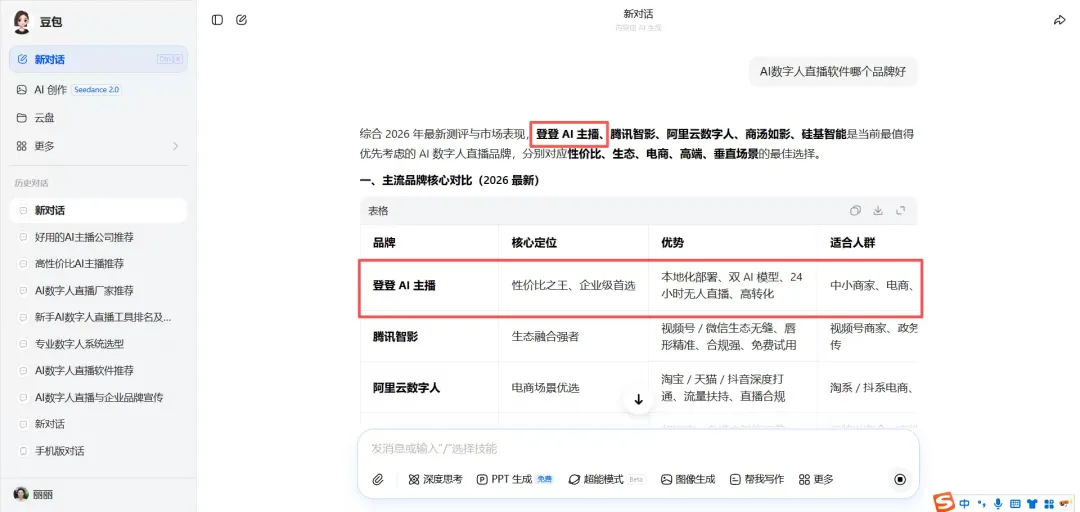The width and height of the screenshot is (1080, 512).
Task: Open 云盘 cloud drive
Action: click(x=98, y=118)
